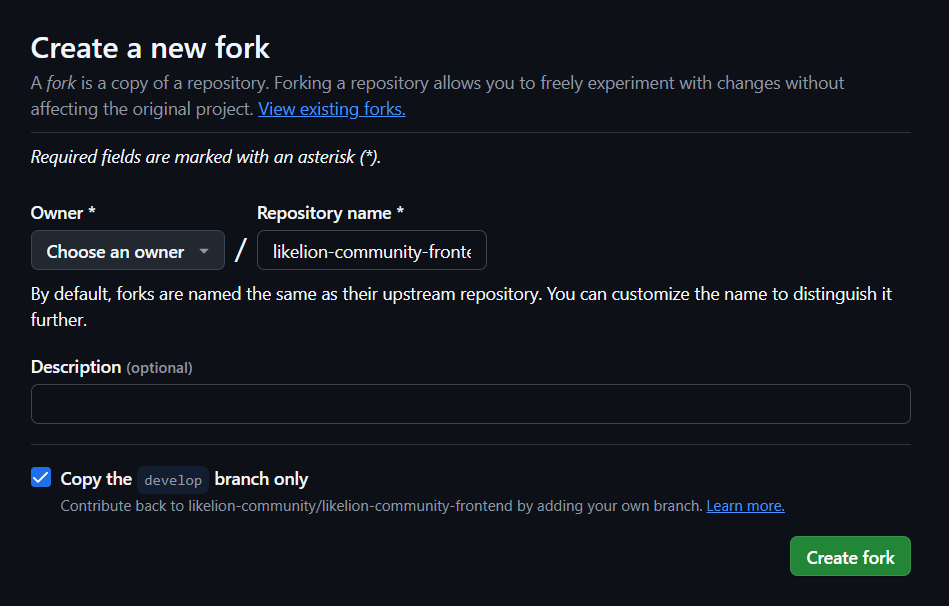949x606 pixels.
Task: Click the "Contribute back to" helper text
Action: [x=380, y=506]
